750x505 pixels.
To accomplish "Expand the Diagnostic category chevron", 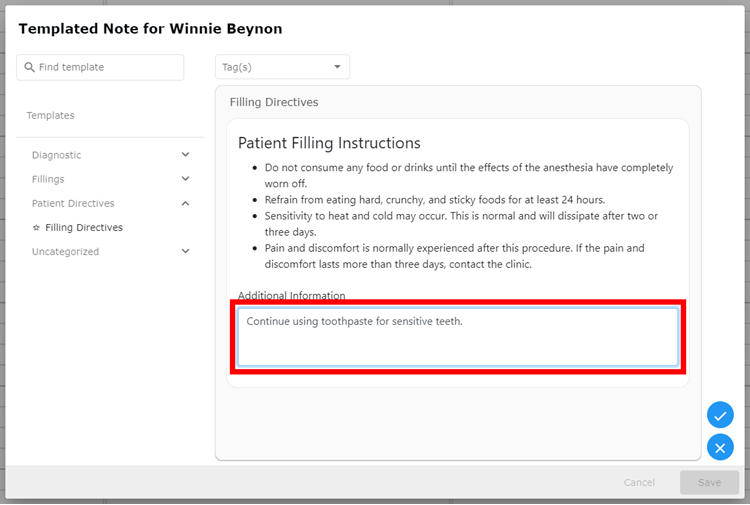I will (x=186, y=154).
